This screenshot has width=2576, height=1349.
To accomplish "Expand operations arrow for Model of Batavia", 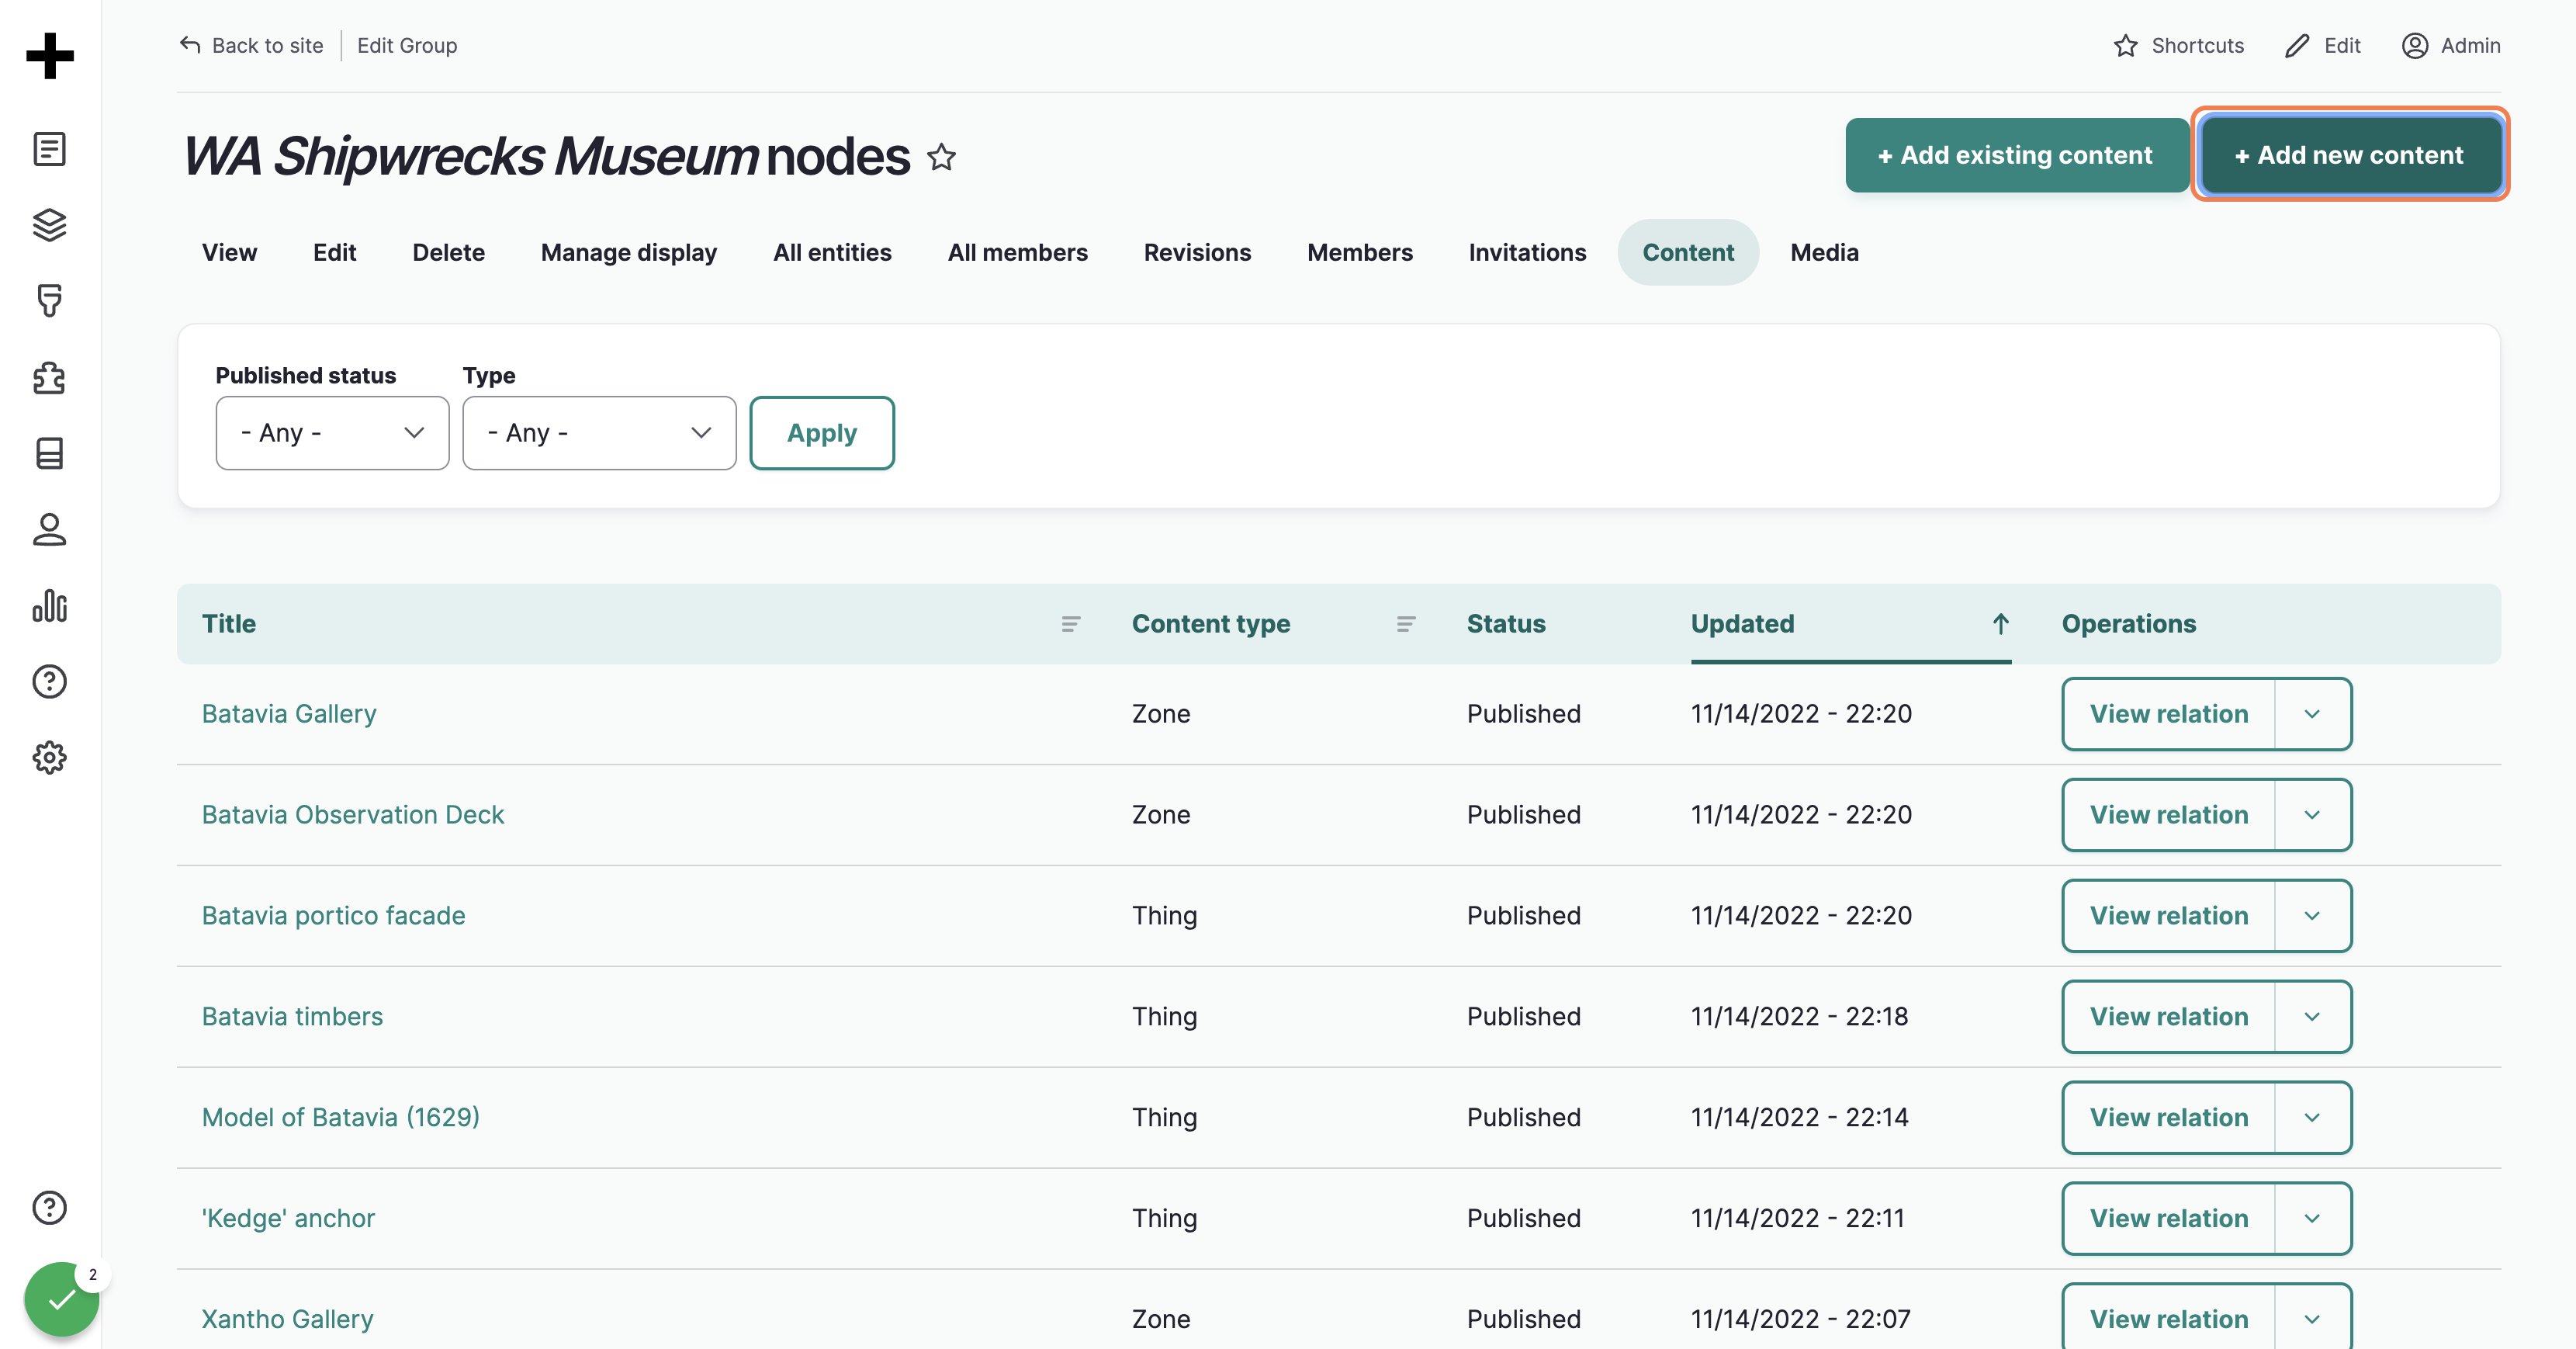I will click(x=2312, y=1118).
